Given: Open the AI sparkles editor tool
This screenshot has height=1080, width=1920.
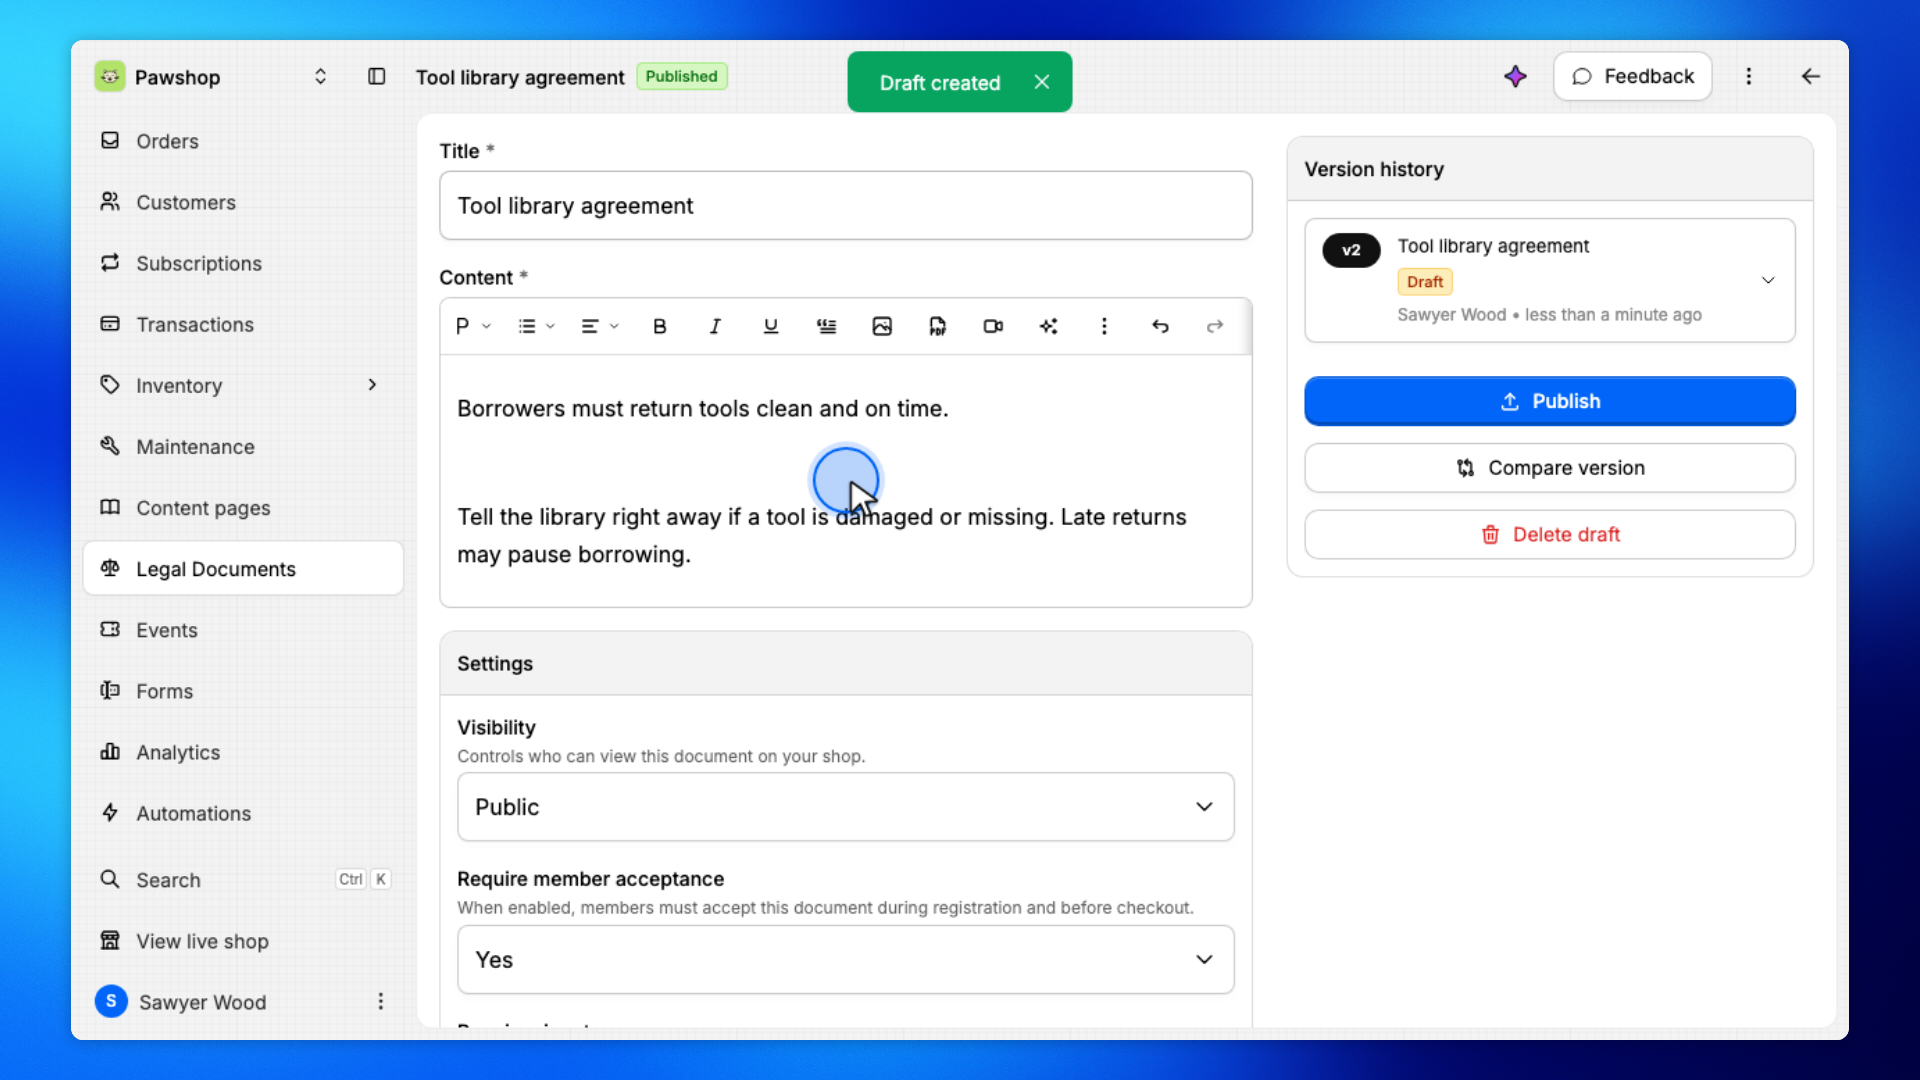Looking at the screenshot, I should pyautogui.click(x=1048, y=326).
